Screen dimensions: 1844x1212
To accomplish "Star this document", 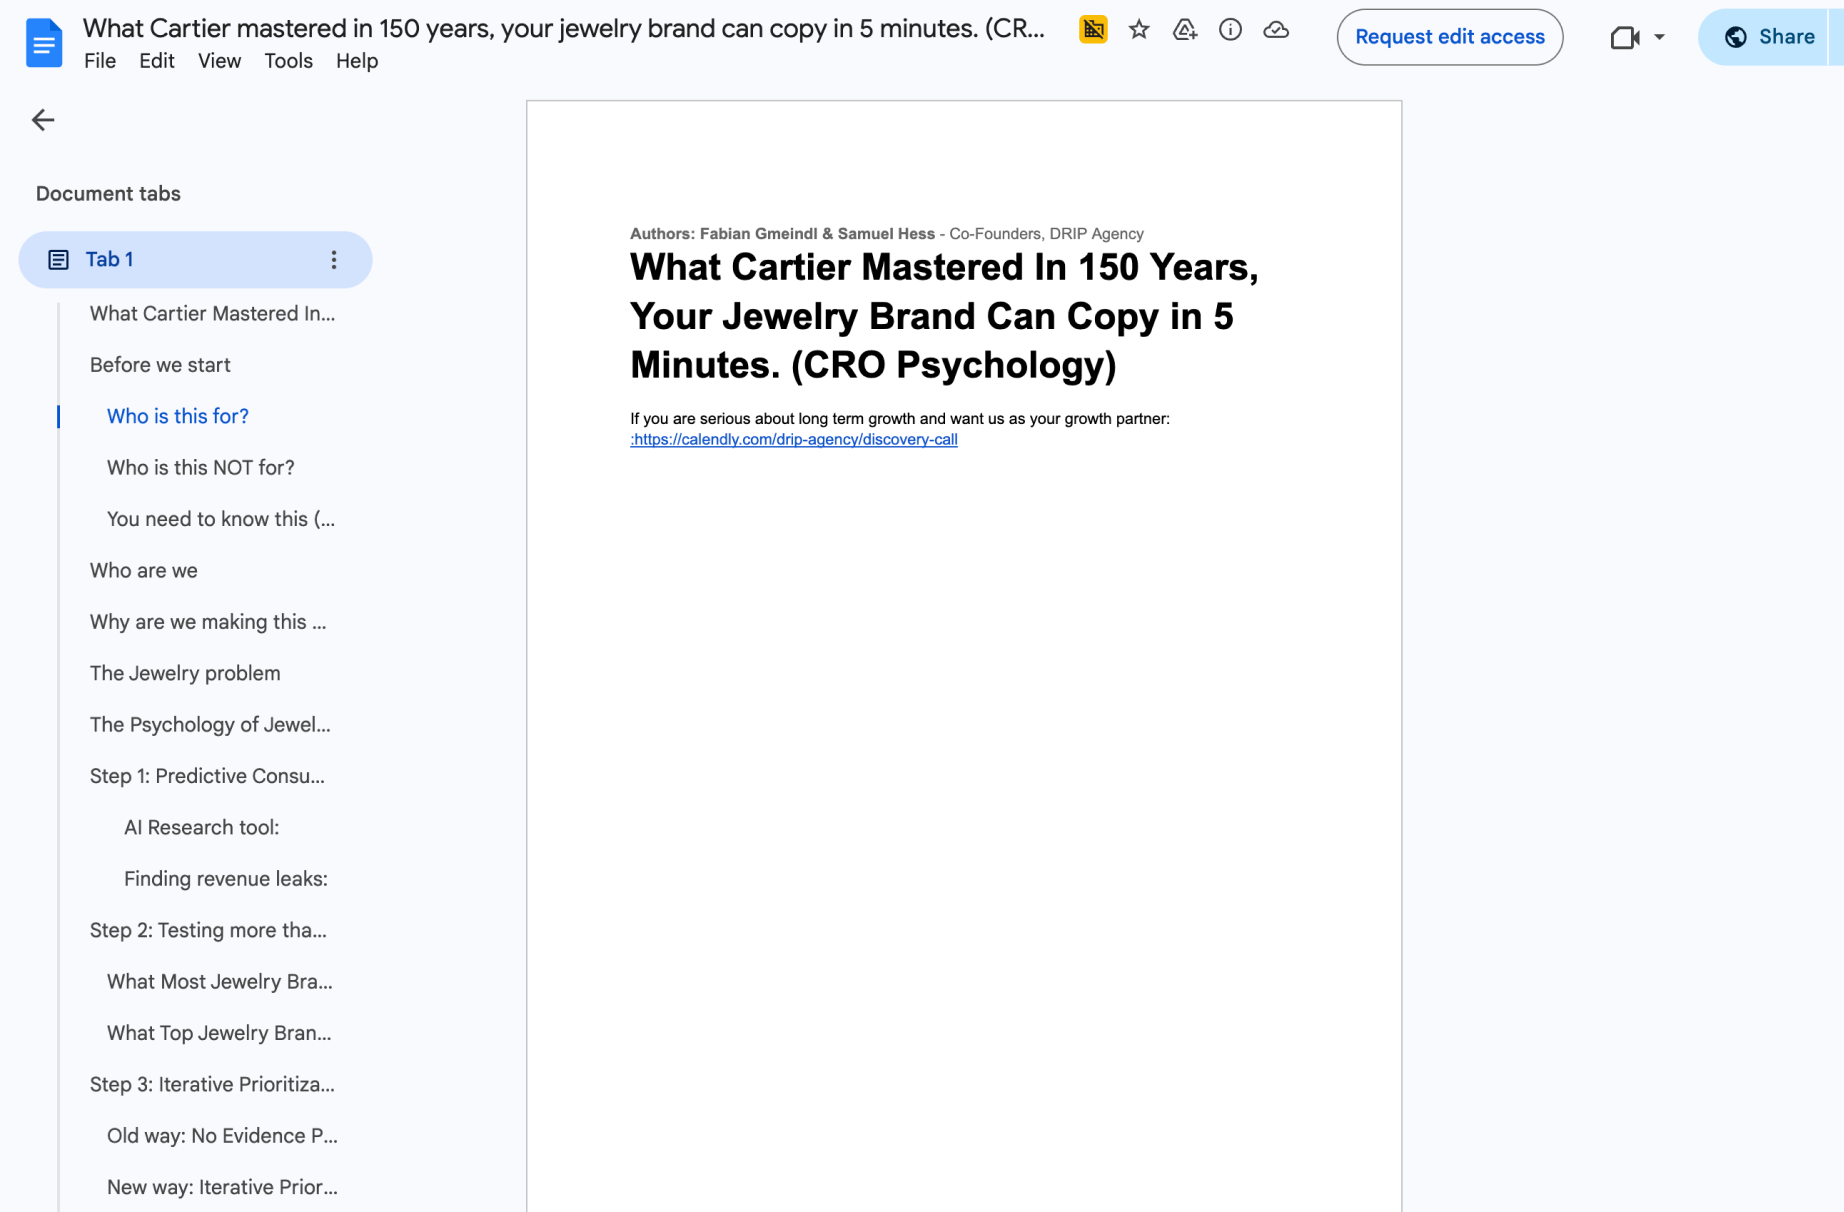I will pos(1139,30).
